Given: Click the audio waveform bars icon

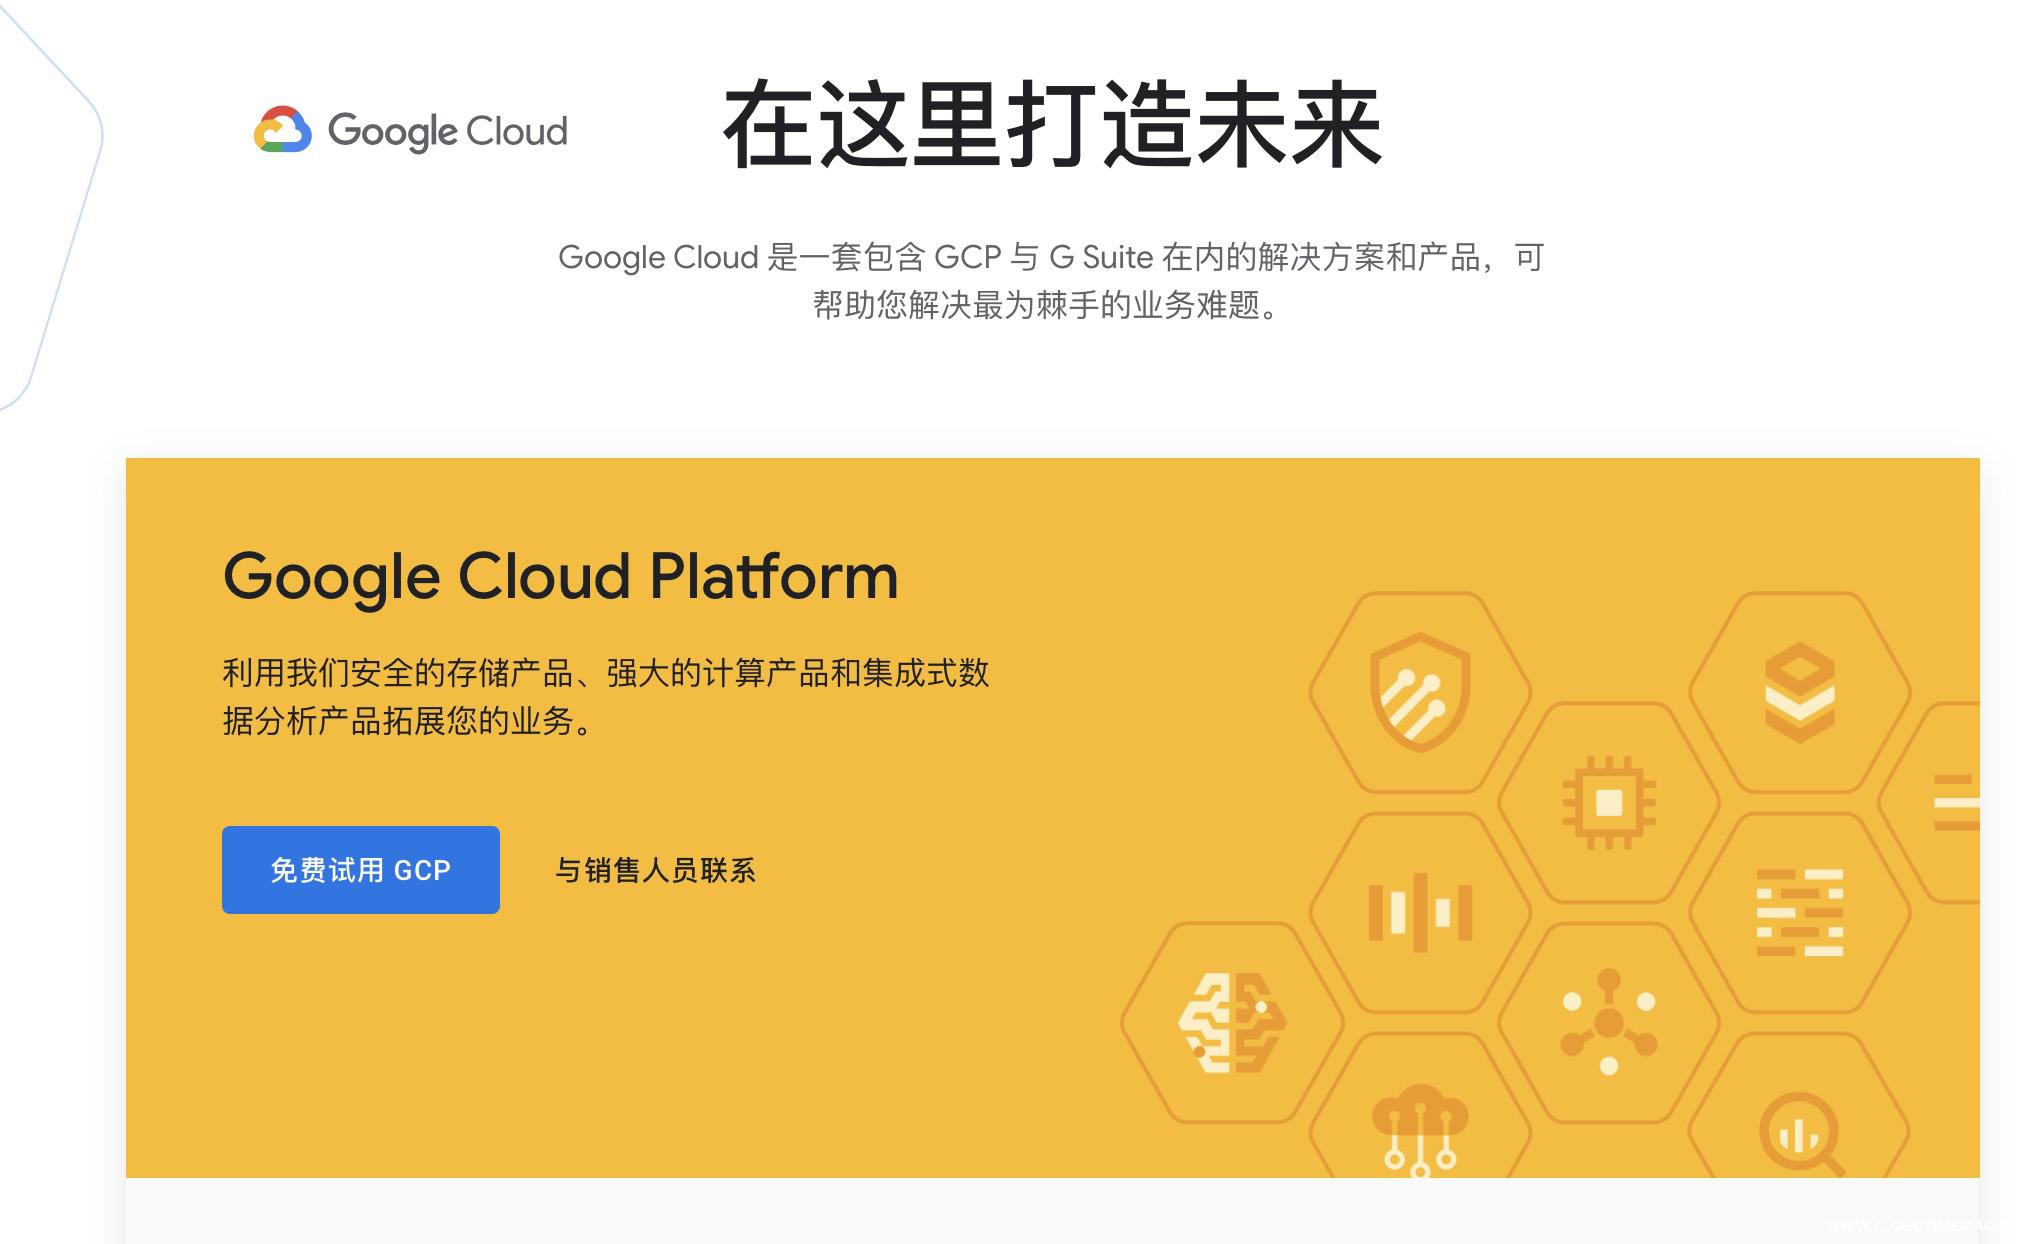Looking at the screenshot, I should tap(1420, 912).
